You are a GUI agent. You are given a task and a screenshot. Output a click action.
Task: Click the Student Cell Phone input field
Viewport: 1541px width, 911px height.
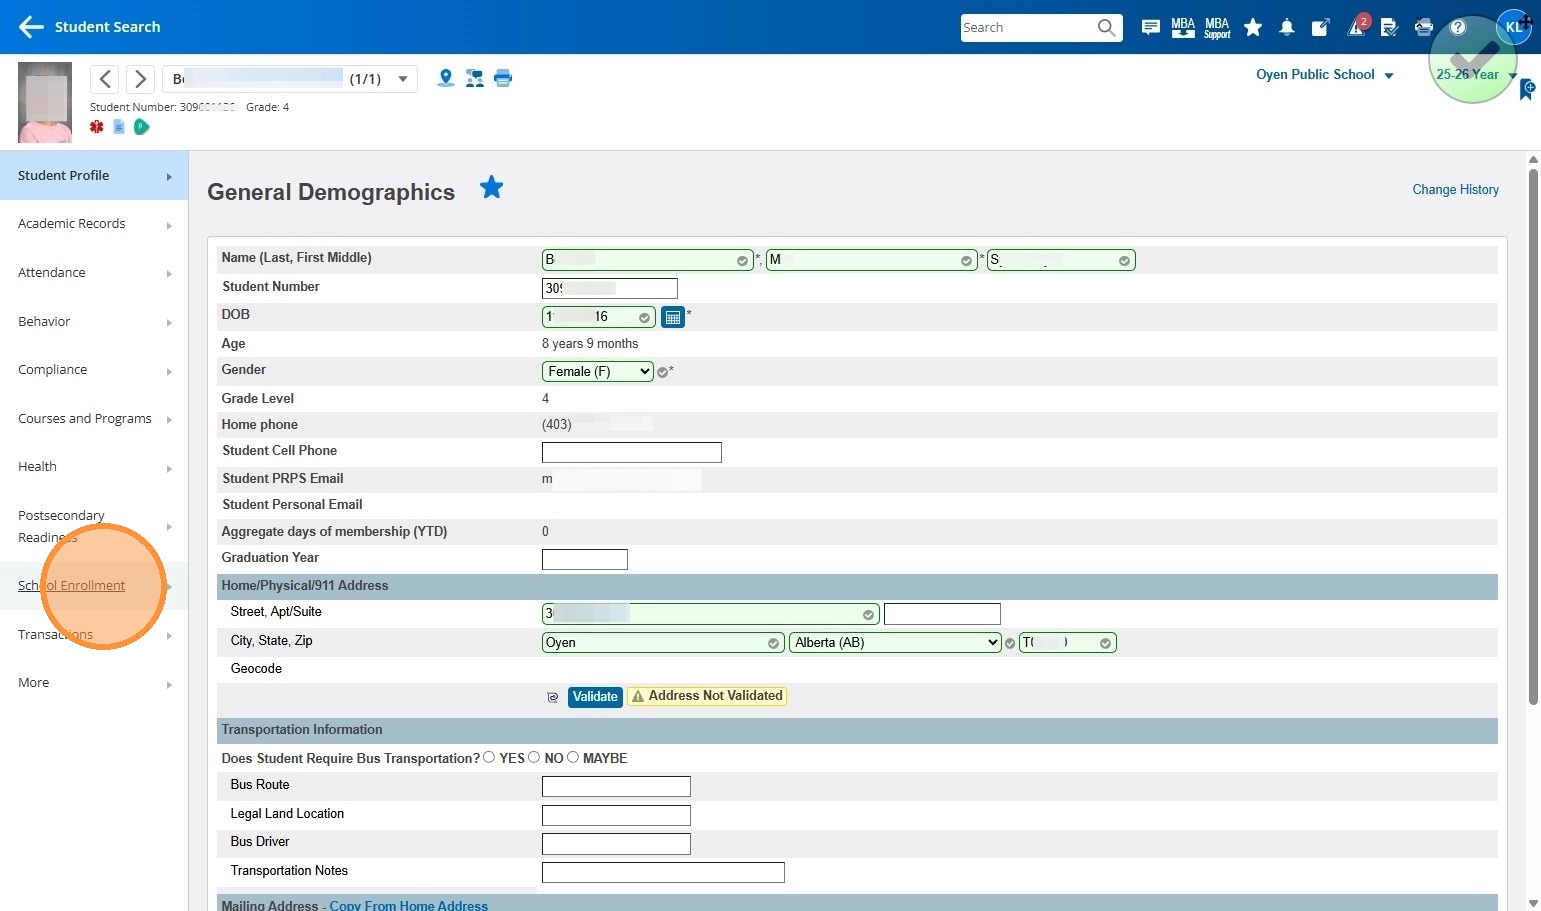tap(631, 452)
